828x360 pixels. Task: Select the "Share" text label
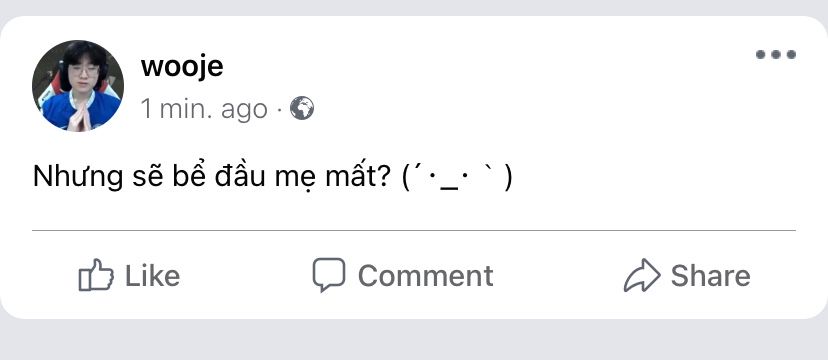click(x=710, y=276)
